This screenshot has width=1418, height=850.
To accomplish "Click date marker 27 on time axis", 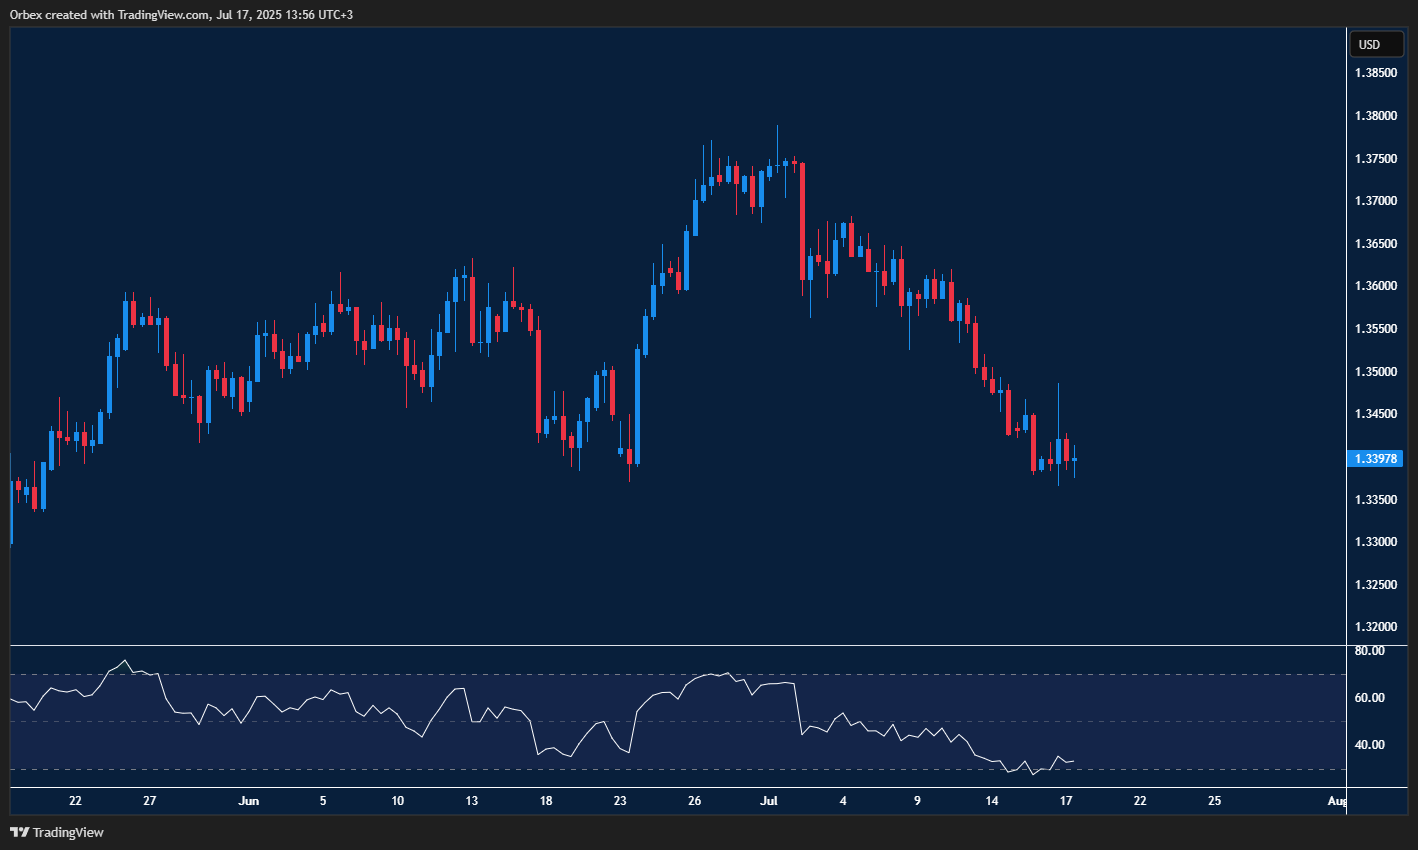I will tap(149, 801).
